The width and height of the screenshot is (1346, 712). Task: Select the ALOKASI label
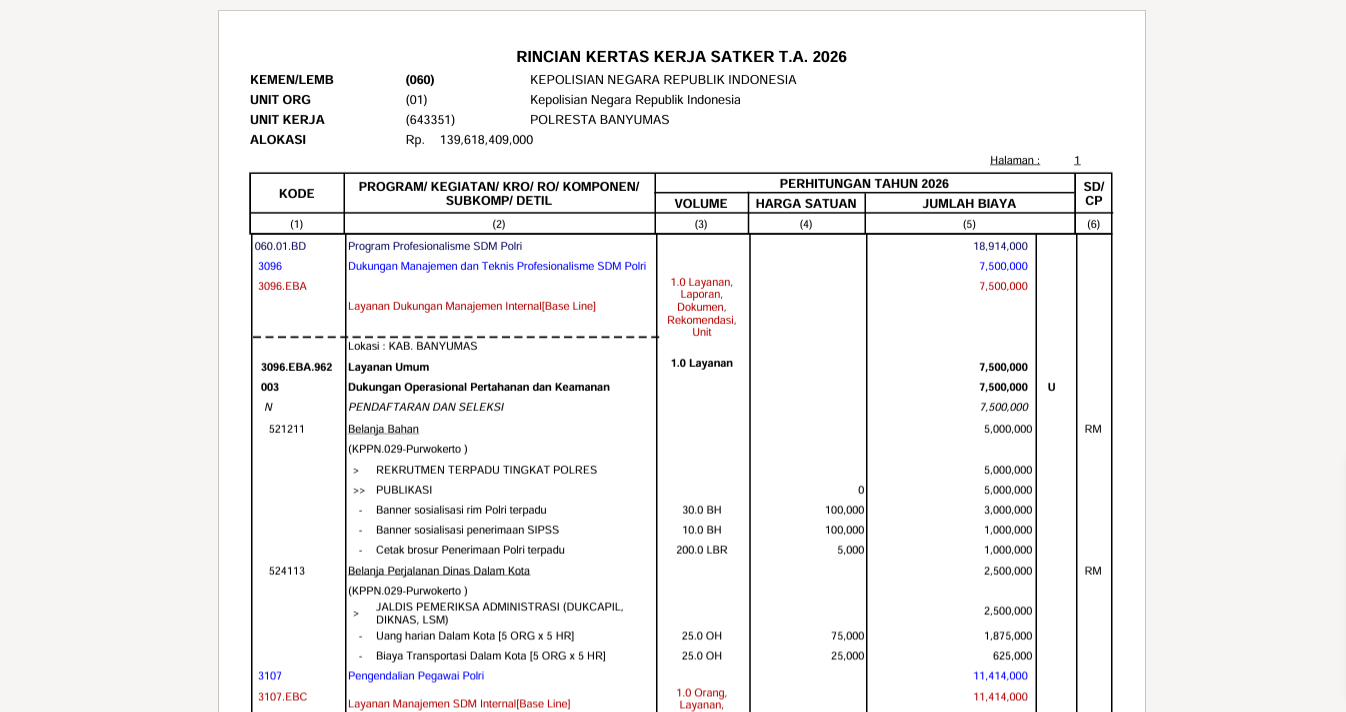[x=278, y=140]
